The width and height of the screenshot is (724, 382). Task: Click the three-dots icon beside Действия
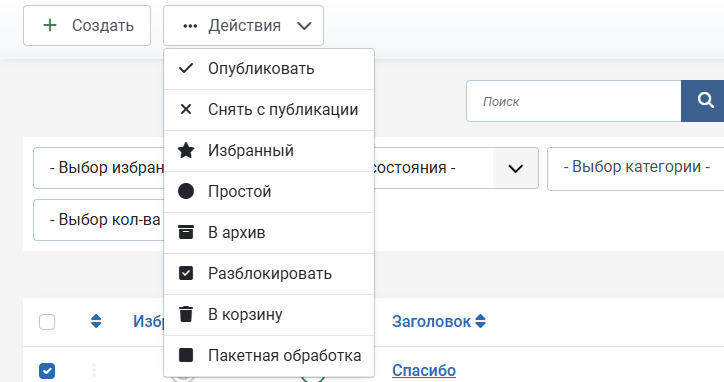point(190,26)
